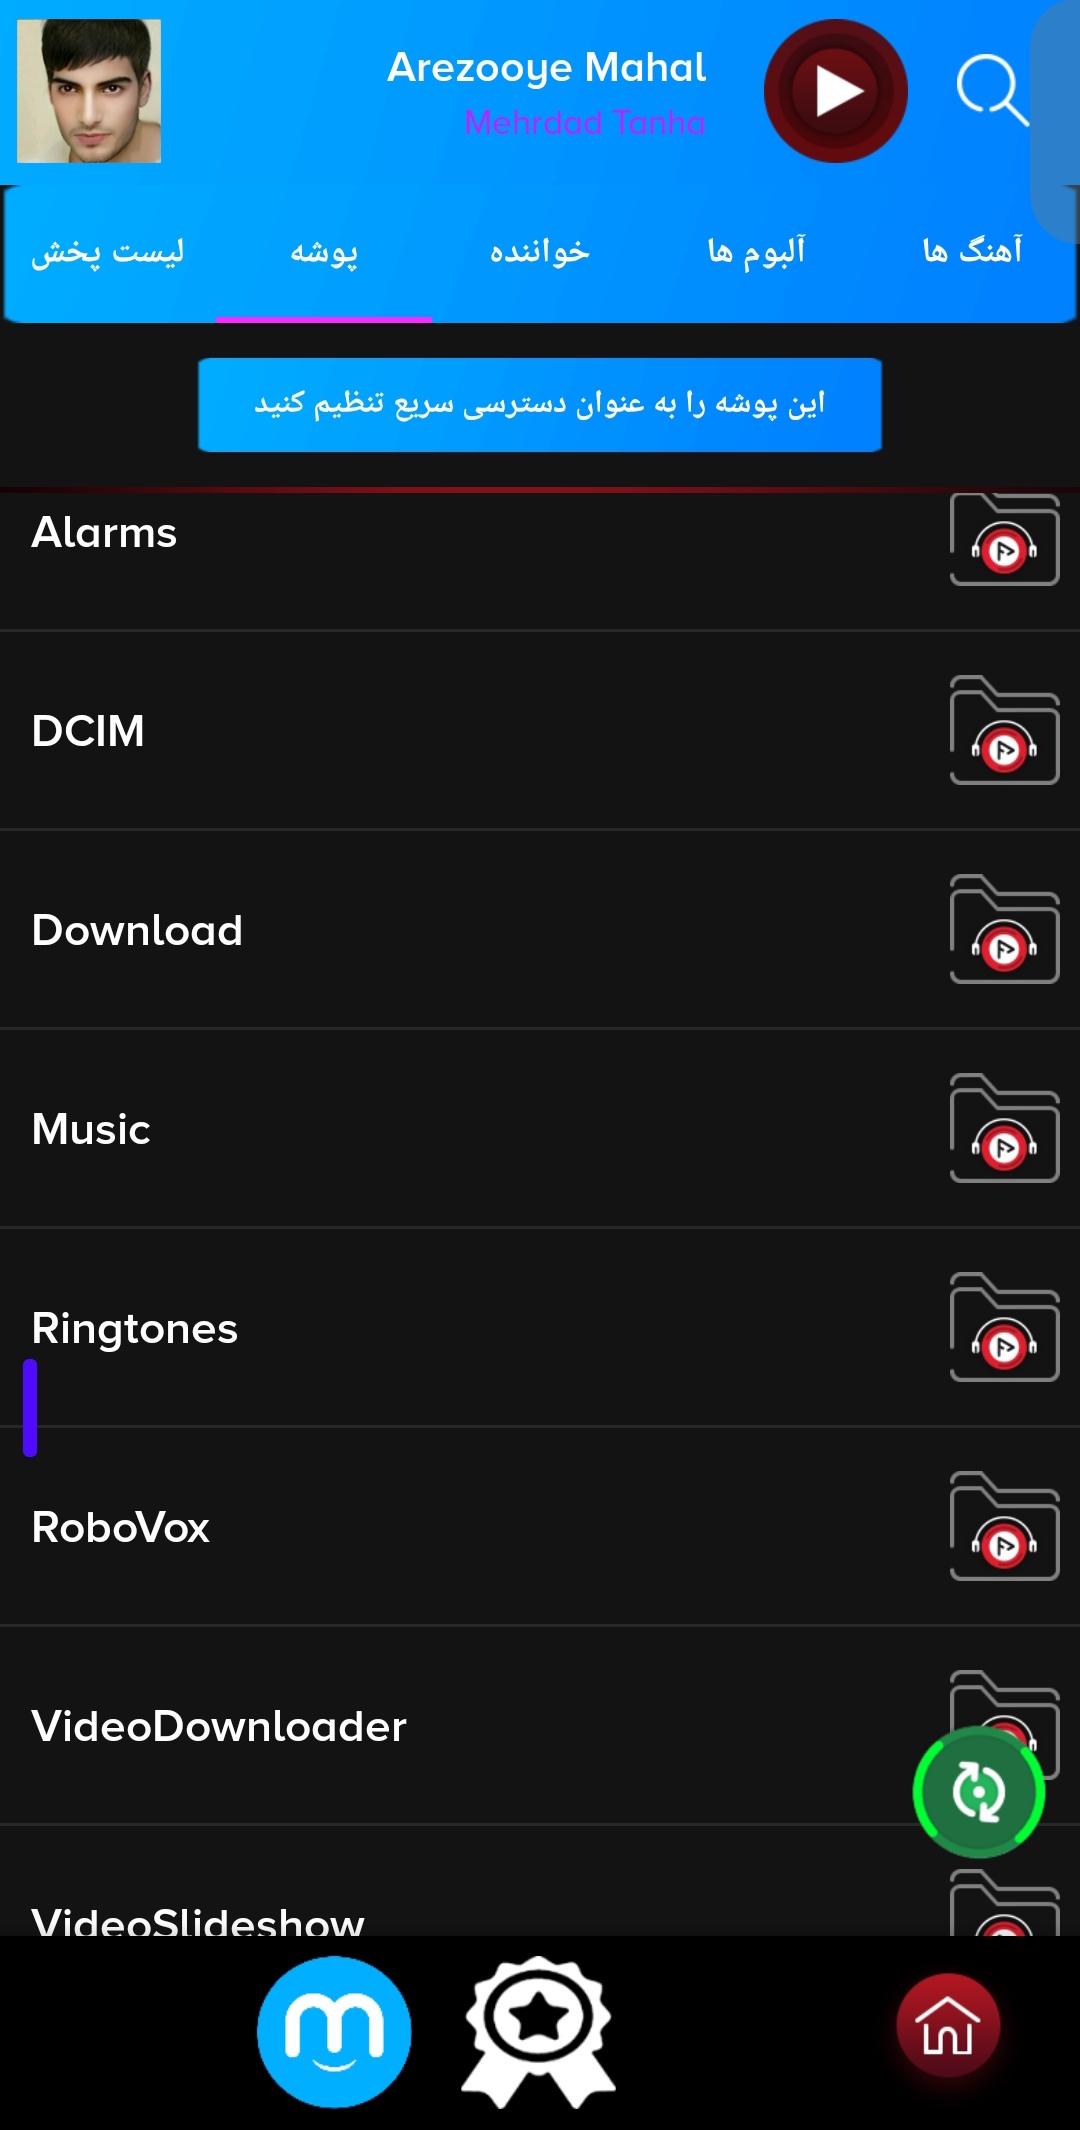The width and height of the screenshot is (1080, 2130).
Task: Open the search magnifier icon
Action: (x=992, y=91)
